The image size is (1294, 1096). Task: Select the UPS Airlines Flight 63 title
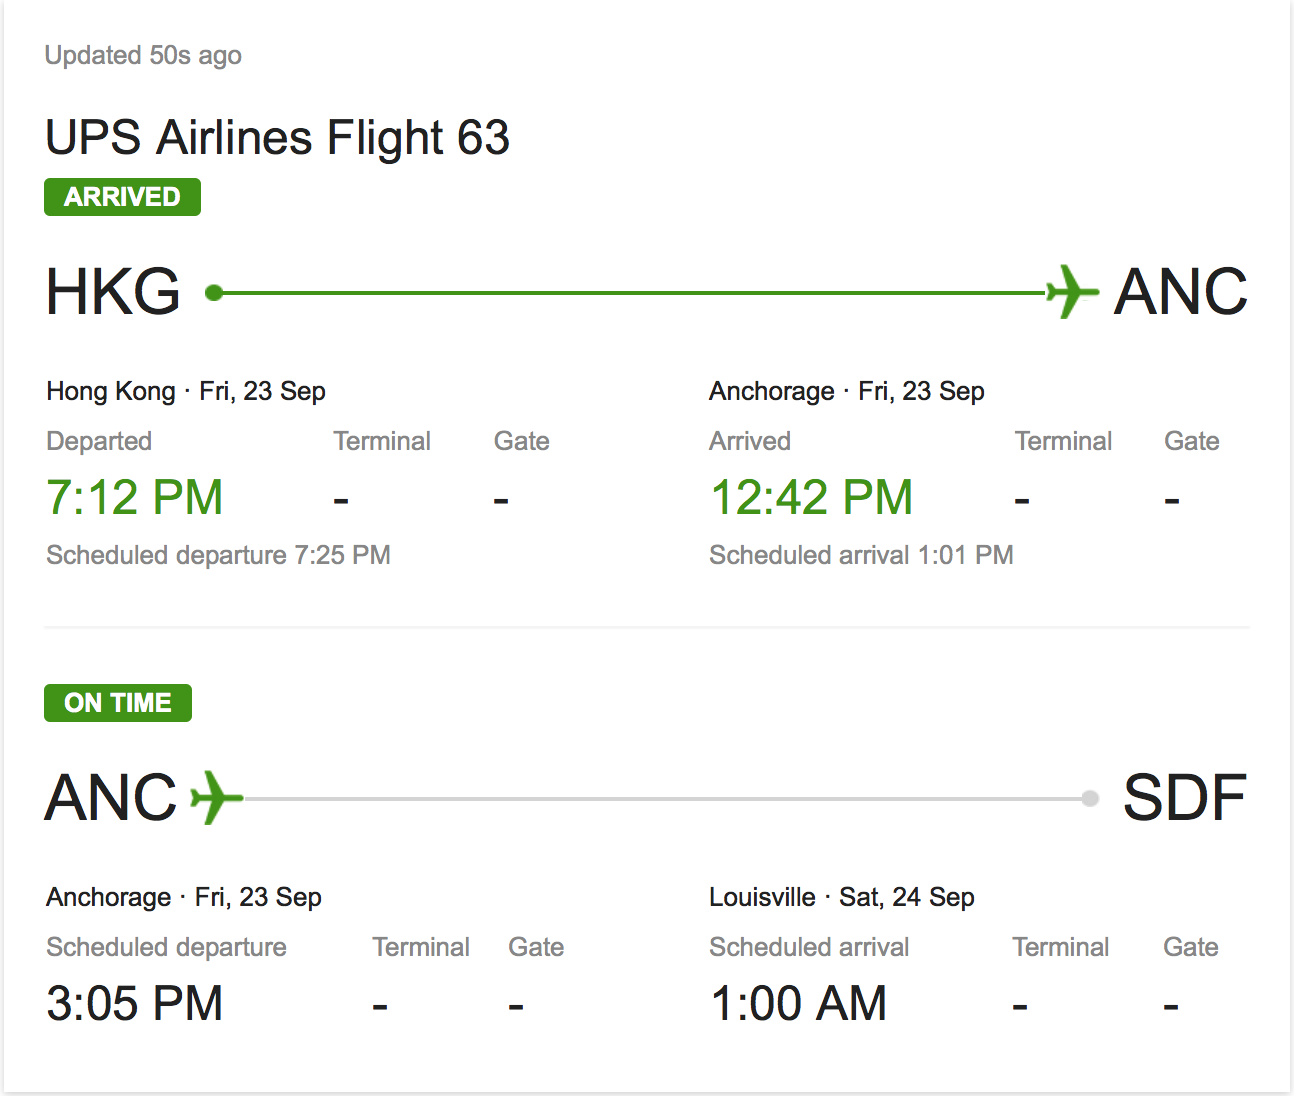click(278, 138)
